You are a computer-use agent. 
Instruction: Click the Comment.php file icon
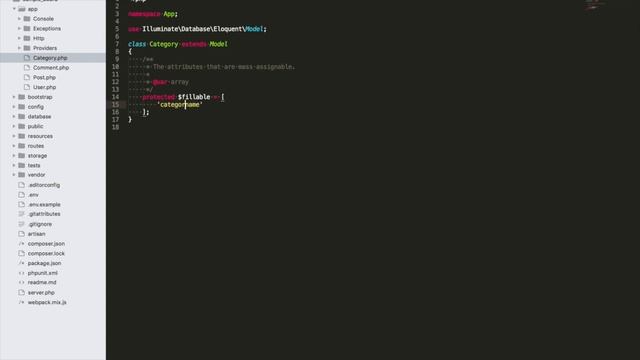(27, 68)
